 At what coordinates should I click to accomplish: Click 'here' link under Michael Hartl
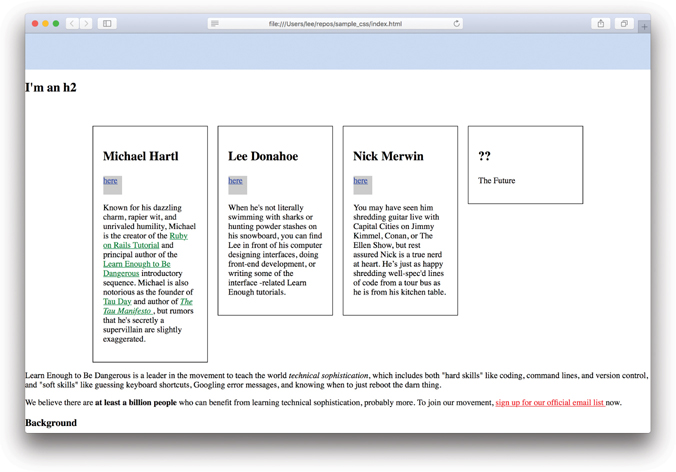coord(110,181)
